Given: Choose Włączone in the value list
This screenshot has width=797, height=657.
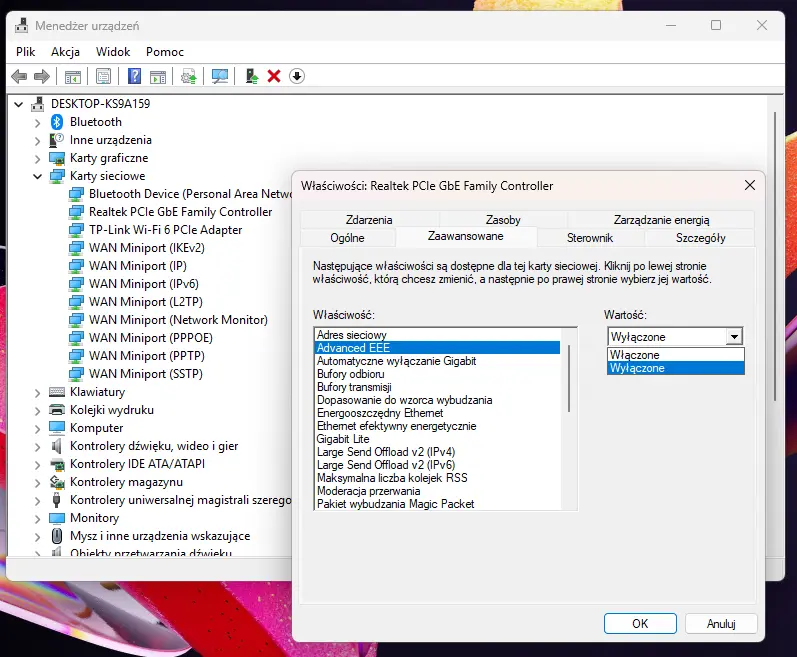Looking at the screenshot, I should click(x=676, y=355).
